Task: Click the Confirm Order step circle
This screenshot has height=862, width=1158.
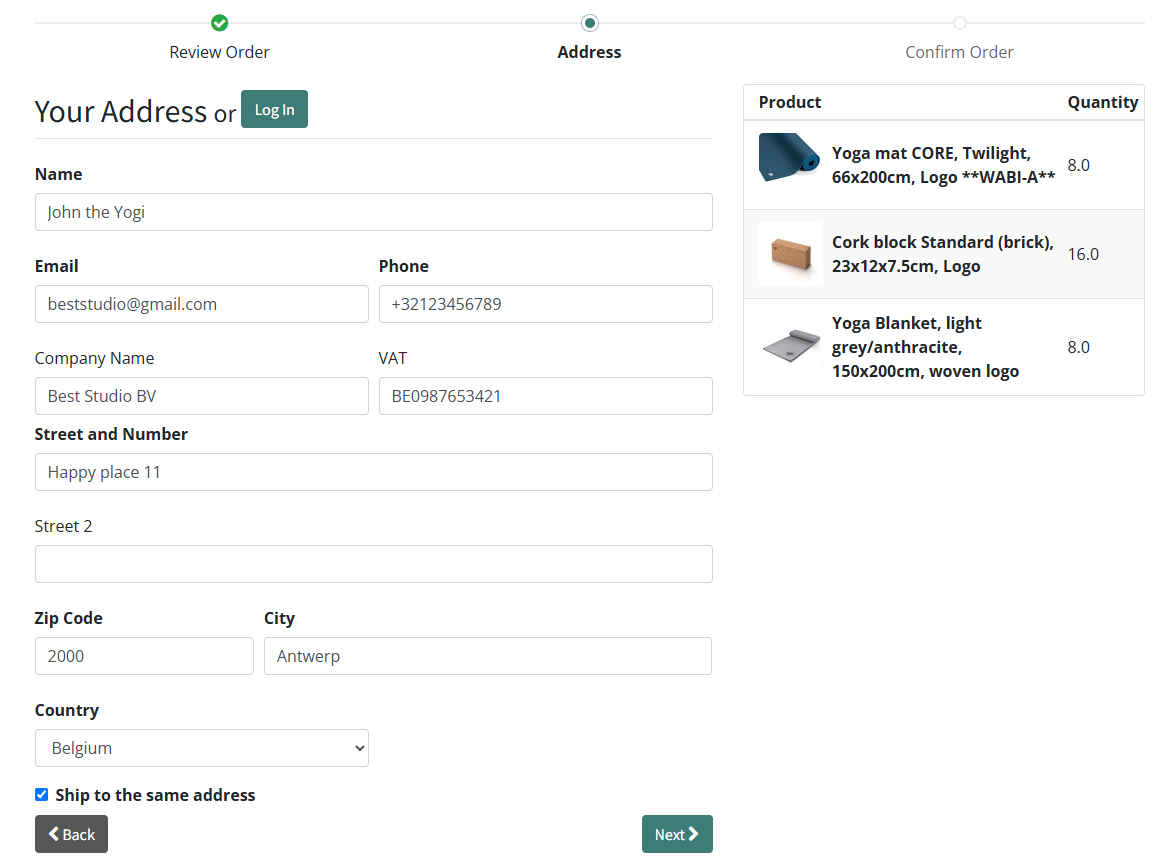Action: pos(959,23)
